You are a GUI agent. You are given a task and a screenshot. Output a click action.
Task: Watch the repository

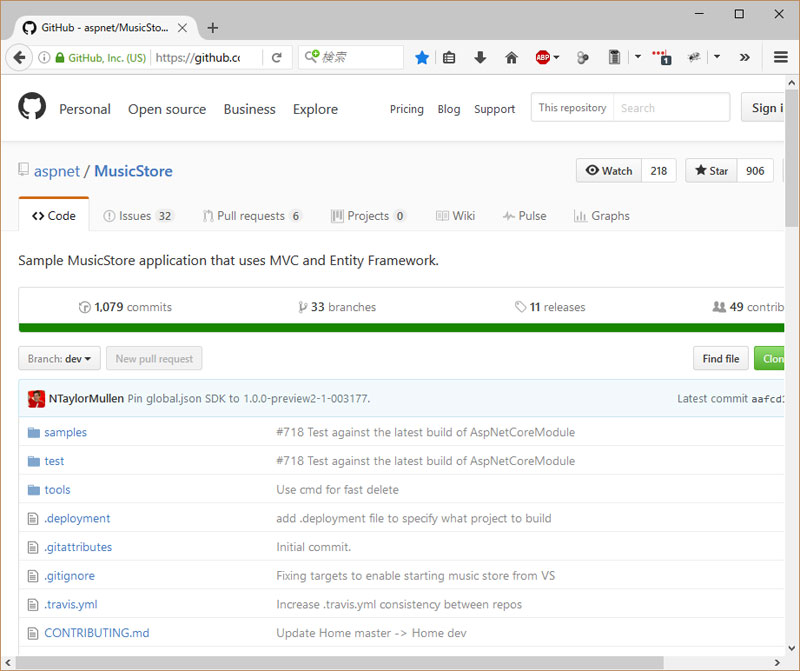tap(609, 170)
